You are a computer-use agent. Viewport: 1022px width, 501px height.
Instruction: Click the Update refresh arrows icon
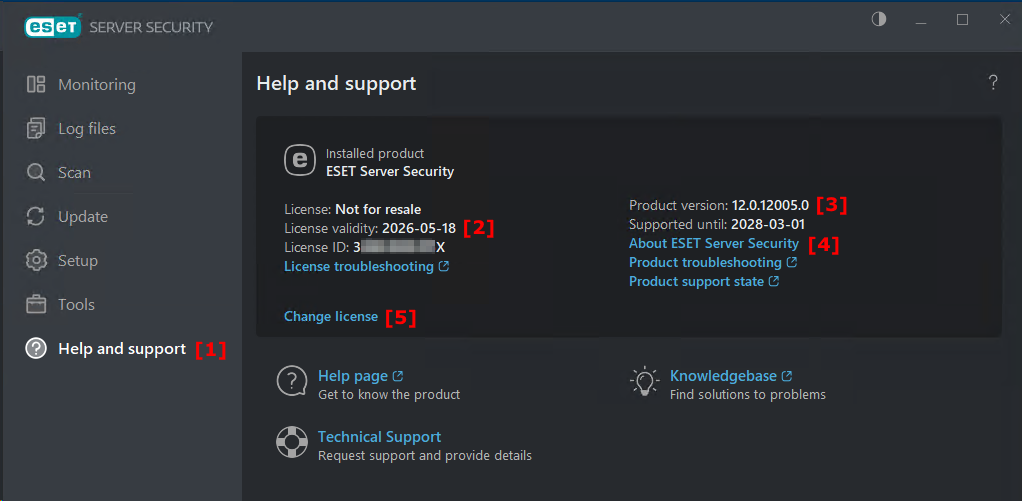[36, 217]
